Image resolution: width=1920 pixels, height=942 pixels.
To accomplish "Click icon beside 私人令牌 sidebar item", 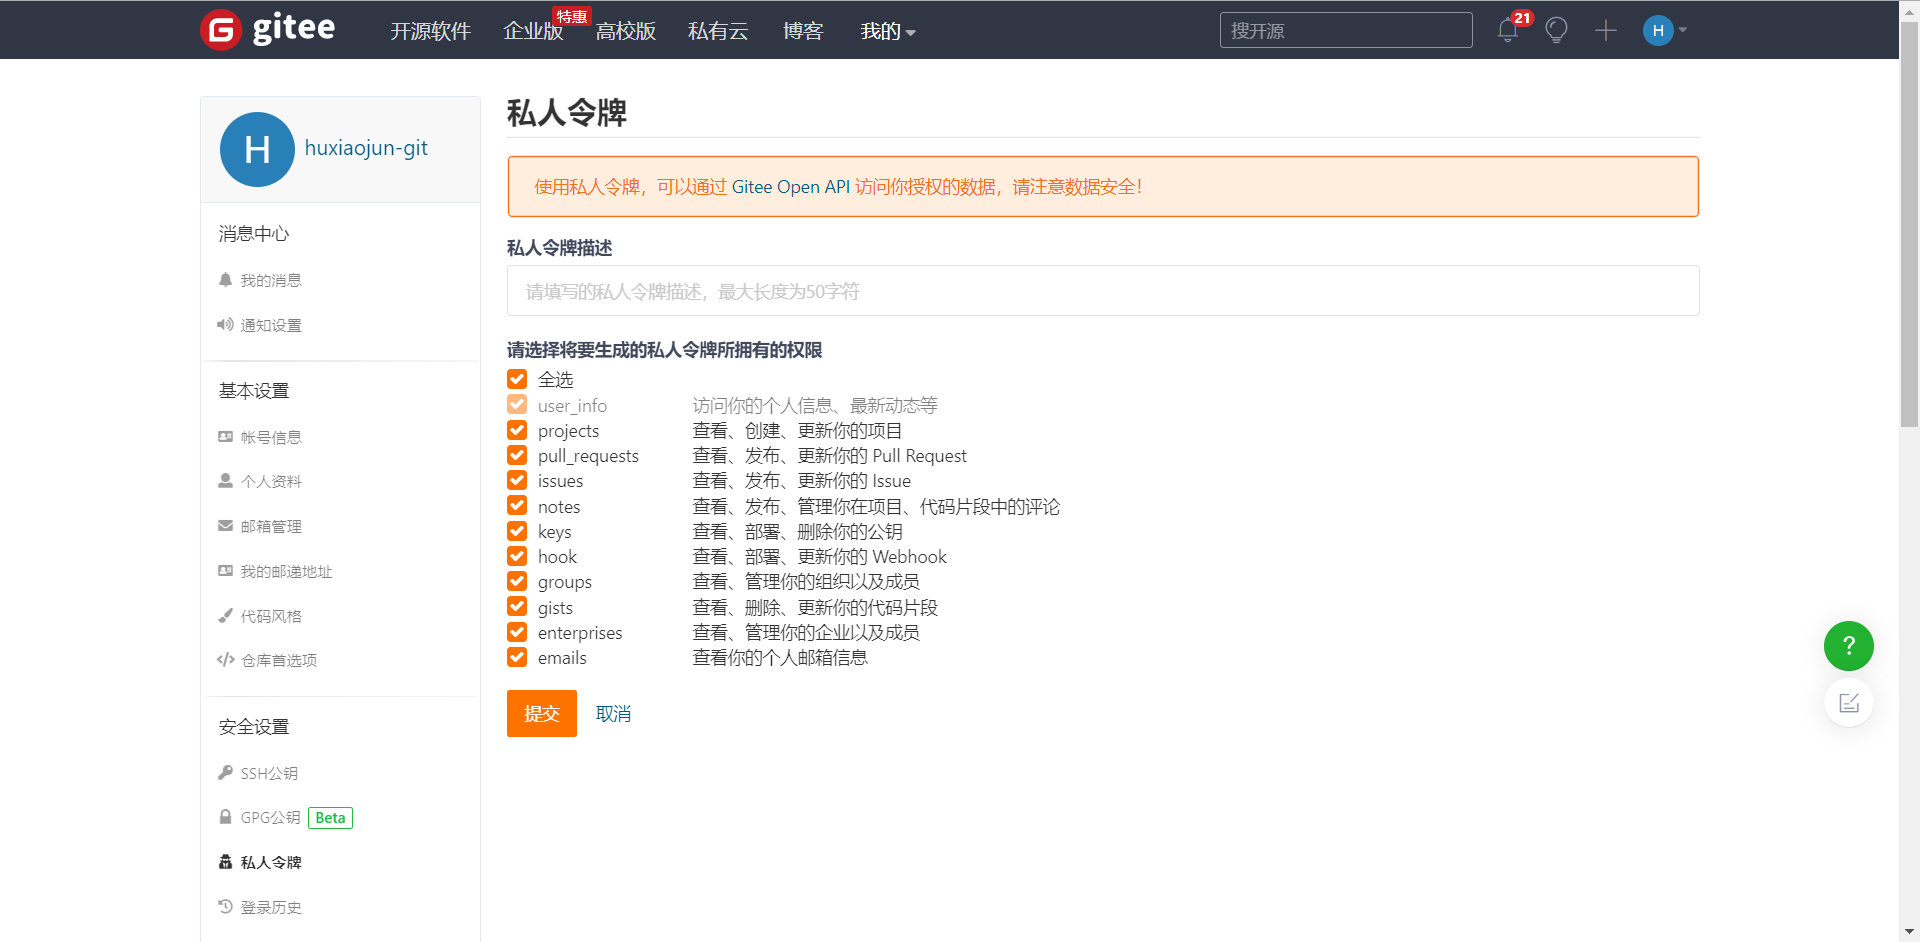I will click(x=226, y=862).
